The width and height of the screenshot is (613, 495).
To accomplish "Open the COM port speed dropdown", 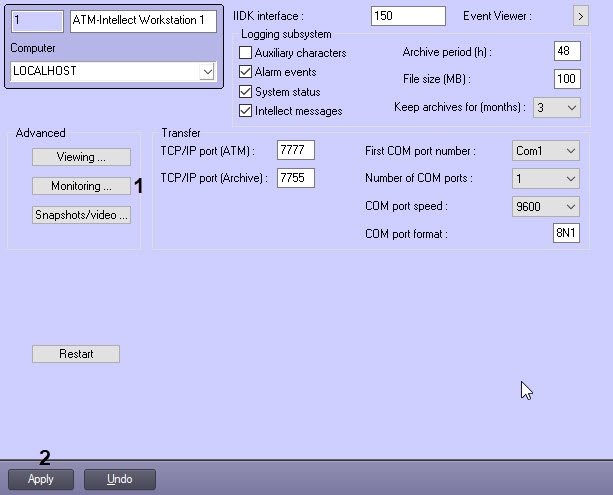I will [x=546, y=206].
